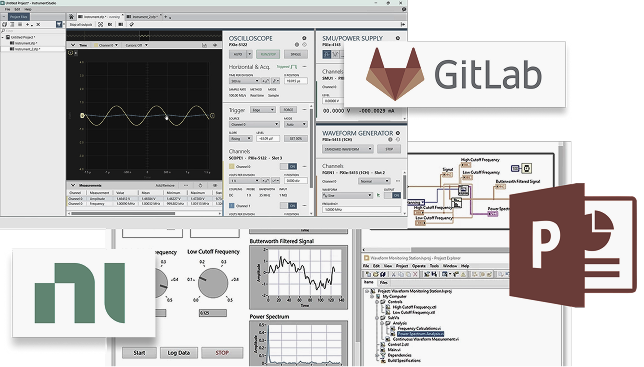Click the Waveform Generator frequency input field
Image resolution: width=644 pixels, height=367 pixels.
click(x=361, y=209)
